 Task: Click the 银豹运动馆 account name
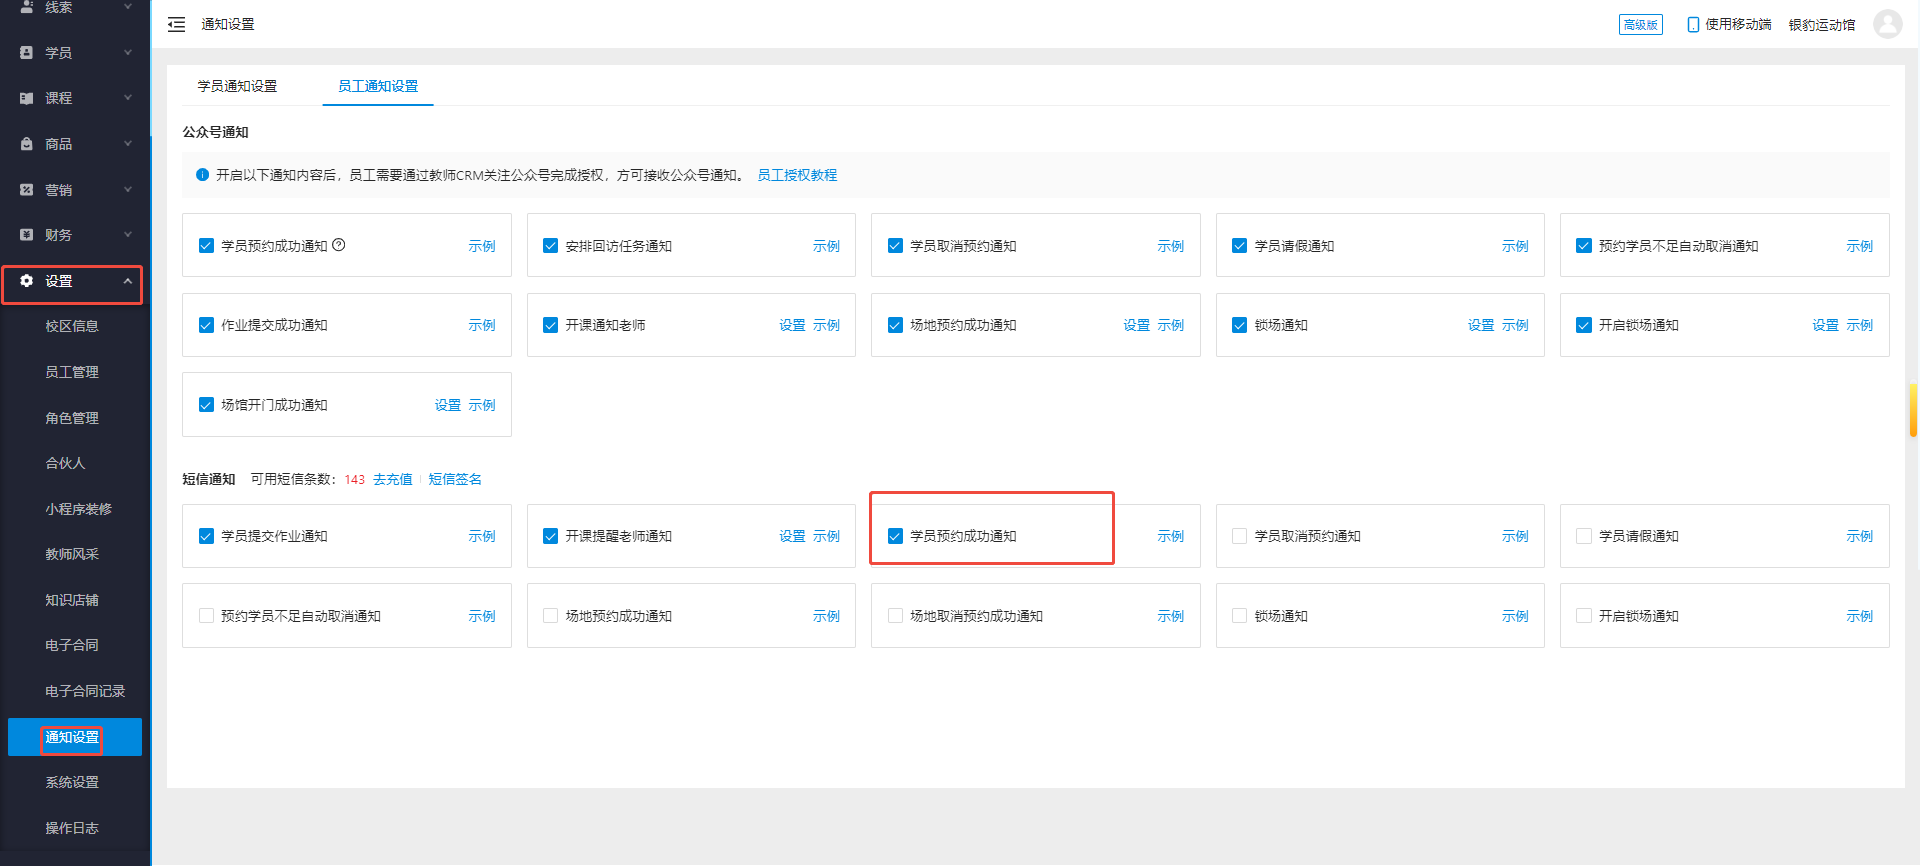[1822, 24]
